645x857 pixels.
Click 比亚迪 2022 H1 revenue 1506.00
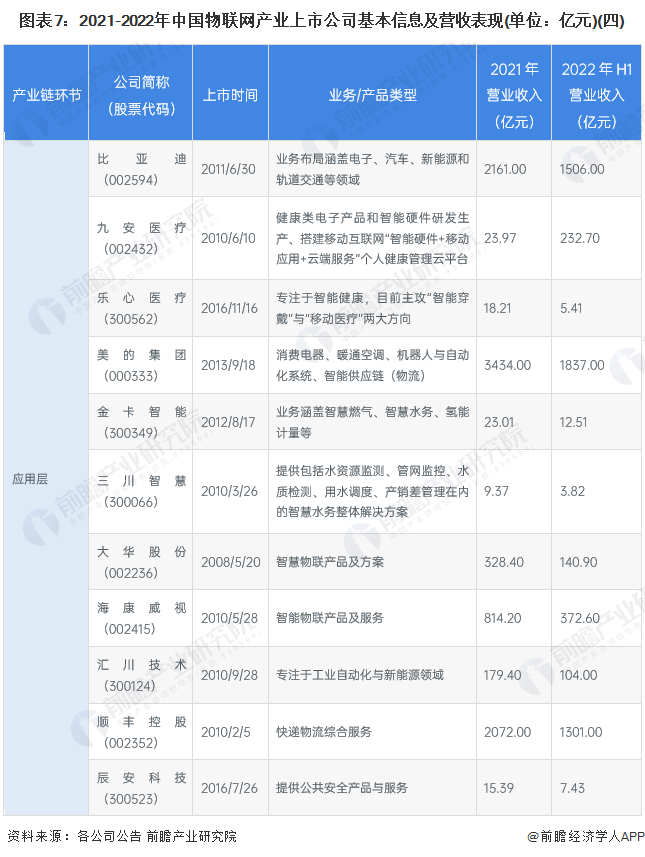pyautogui.click(x=582, y=169)
